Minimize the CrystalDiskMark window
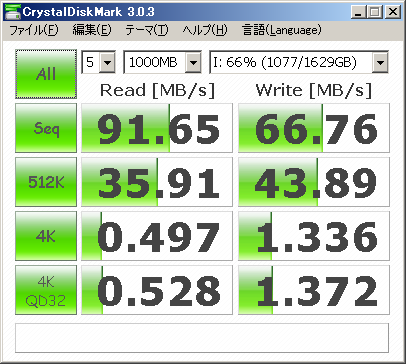 click(359, 12)
